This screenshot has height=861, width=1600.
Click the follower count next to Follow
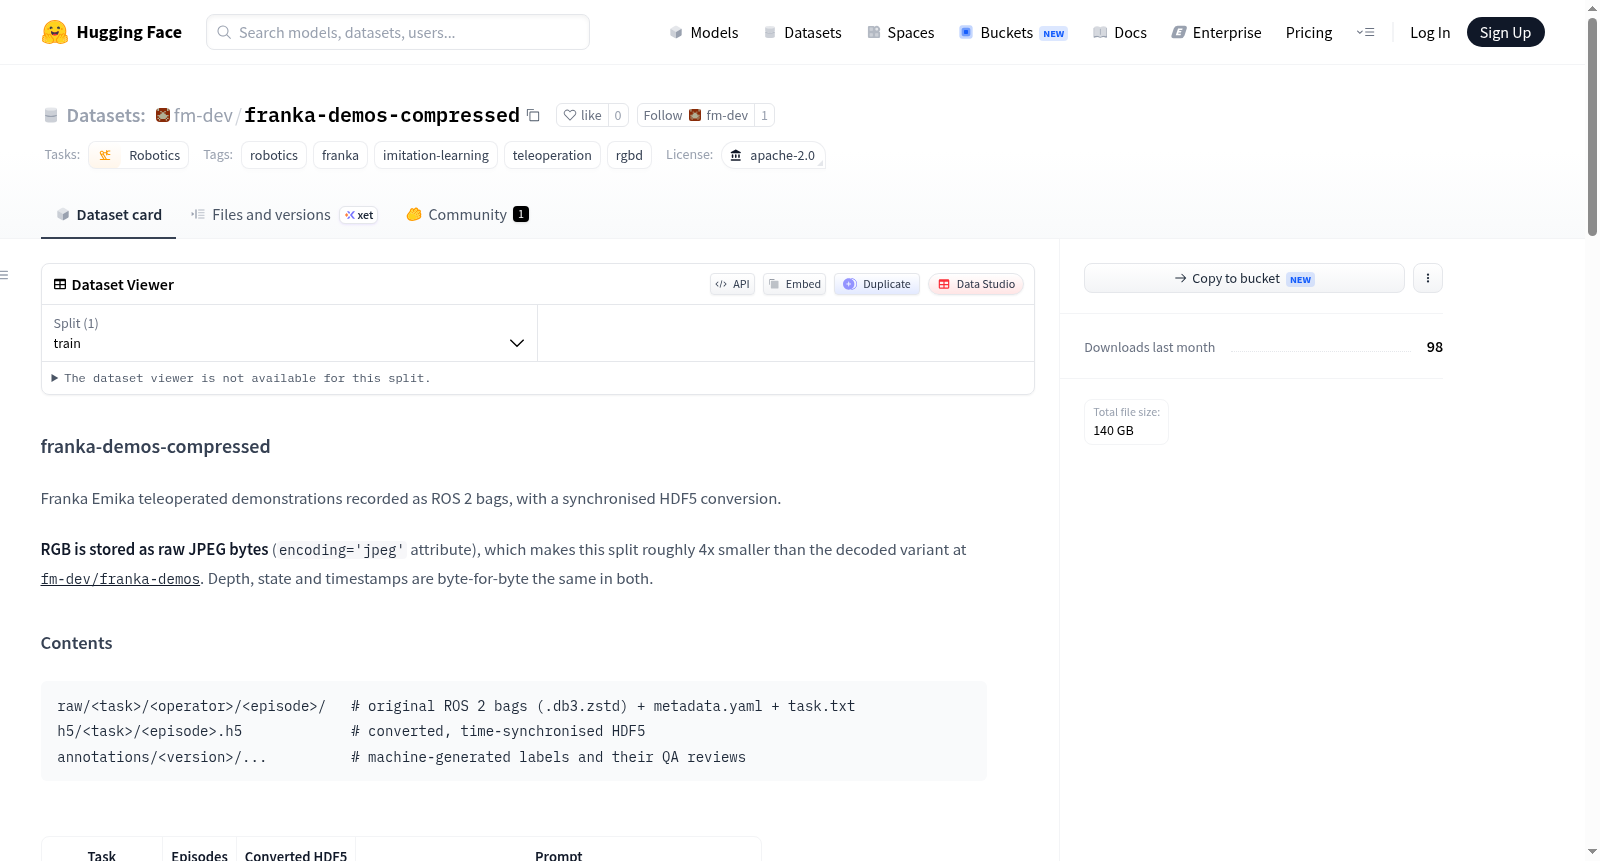click(x=764, y=115)
